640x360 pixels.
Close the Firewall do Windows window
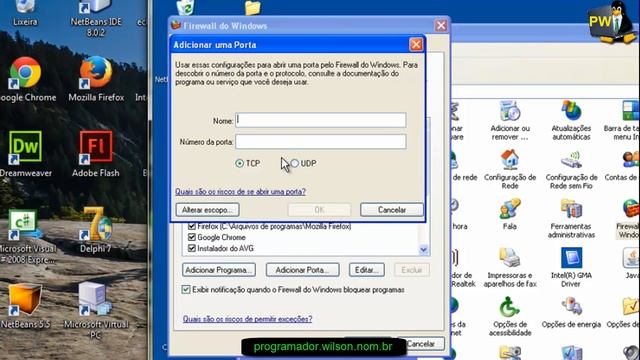click(441, 26)
